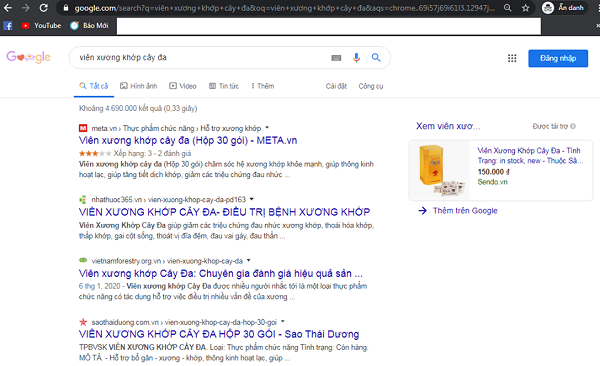Expand dropdown arrow next to nhathuoc365.vn URL
Screen dimensions: 600x366
(251, 199)
